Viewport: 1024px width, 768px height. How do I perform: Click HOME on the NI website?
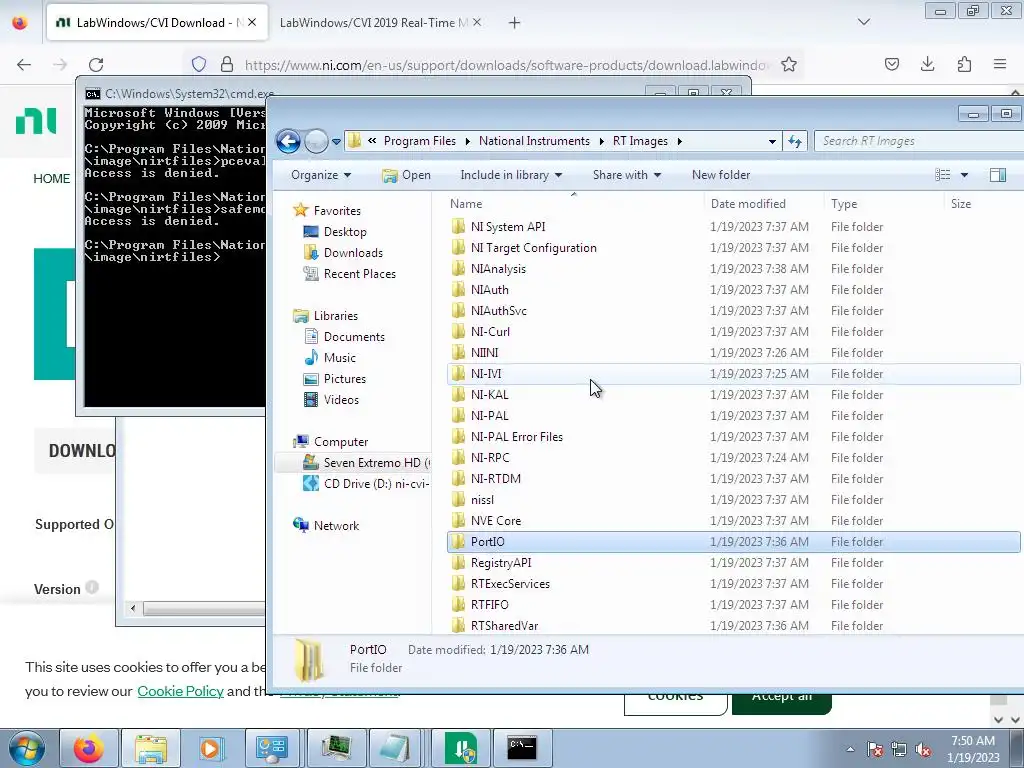(x=52, y=179)
